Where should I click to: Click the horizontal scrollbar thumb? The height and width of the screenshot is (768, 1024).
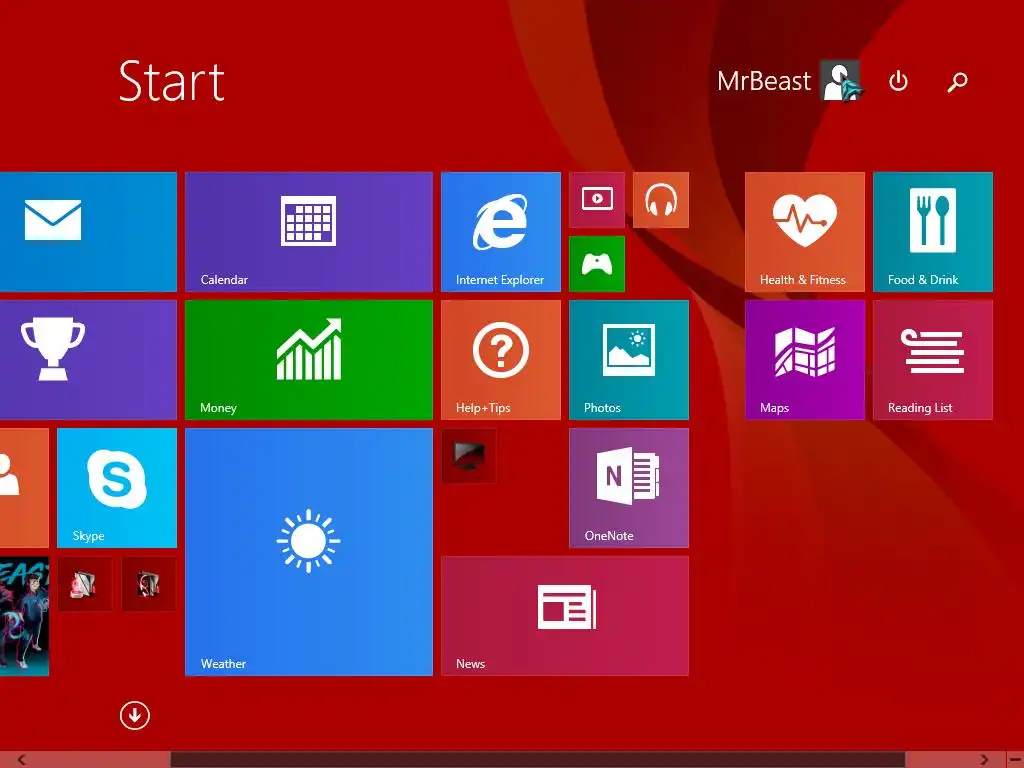tap(537, 760)
